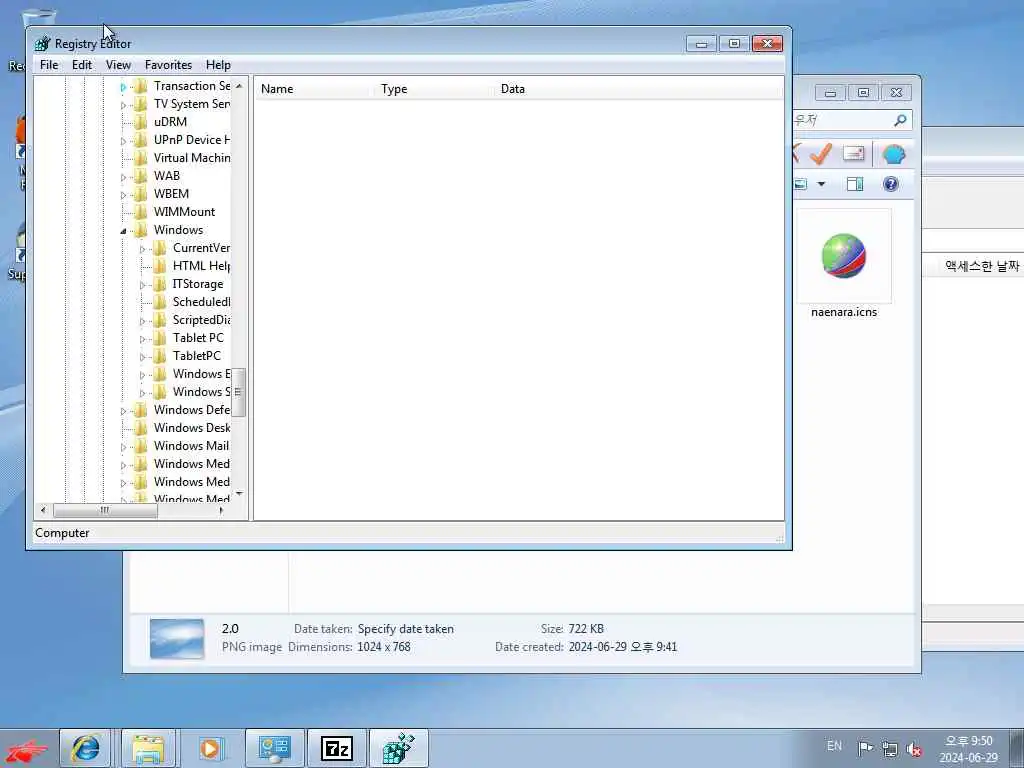Image resolution: width=1024 pixels, height=768 pixels.
Task: Expand the ITStorage subkey arrow
Action: pyautogui.click(x=142, y=285)
